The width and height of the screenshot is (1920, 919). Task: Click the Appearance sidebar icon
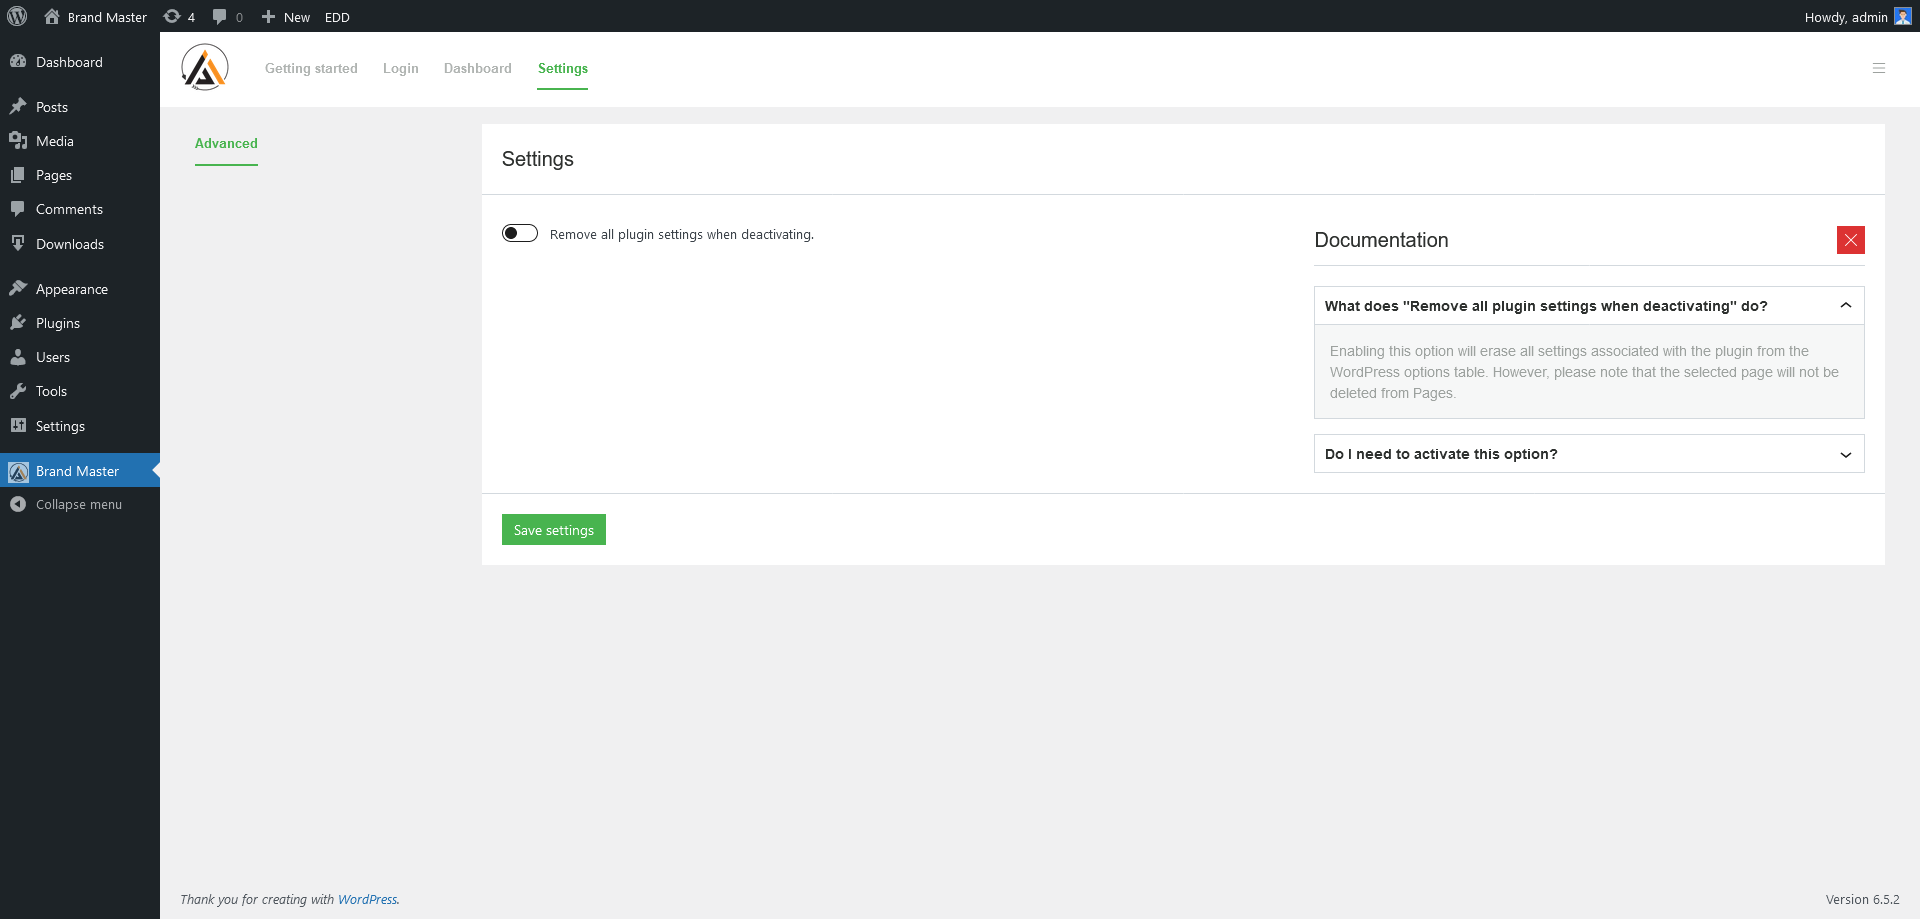click(19, 288)
